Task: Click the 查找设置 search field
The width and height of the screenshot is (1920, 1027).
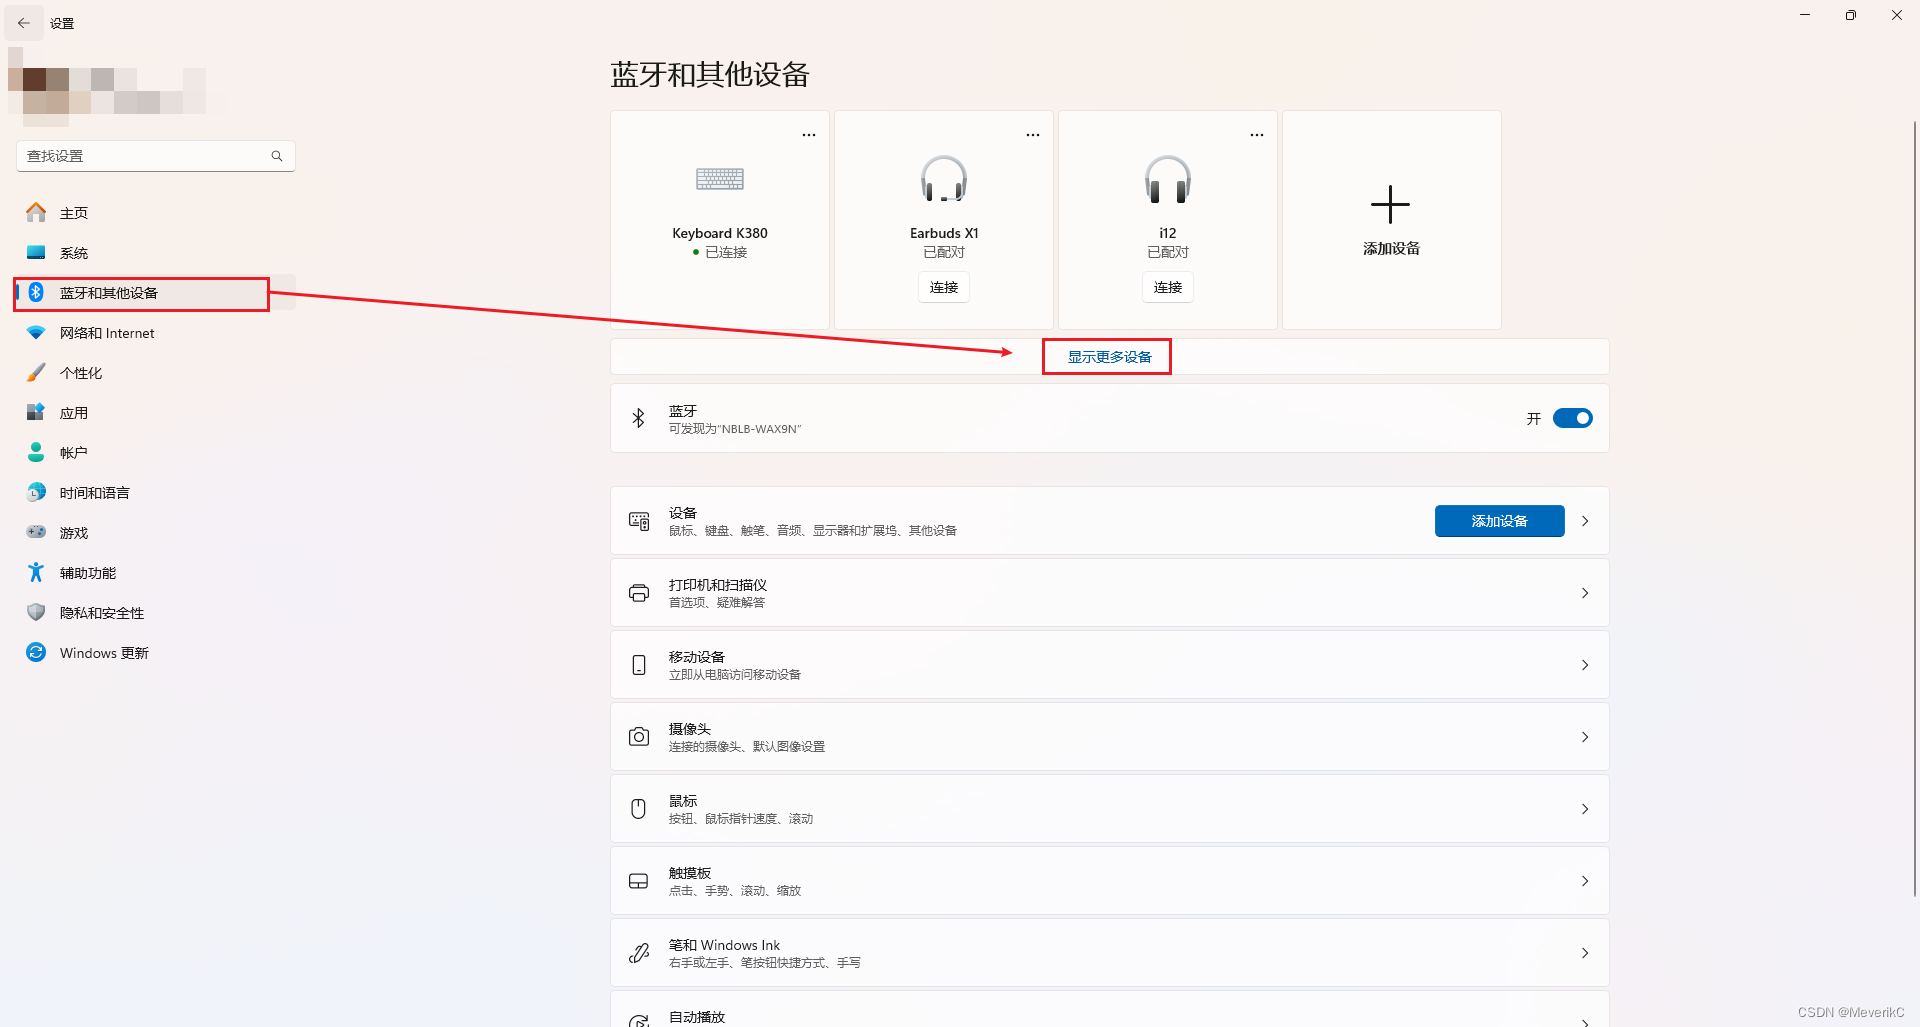Action: pos(155,156)
